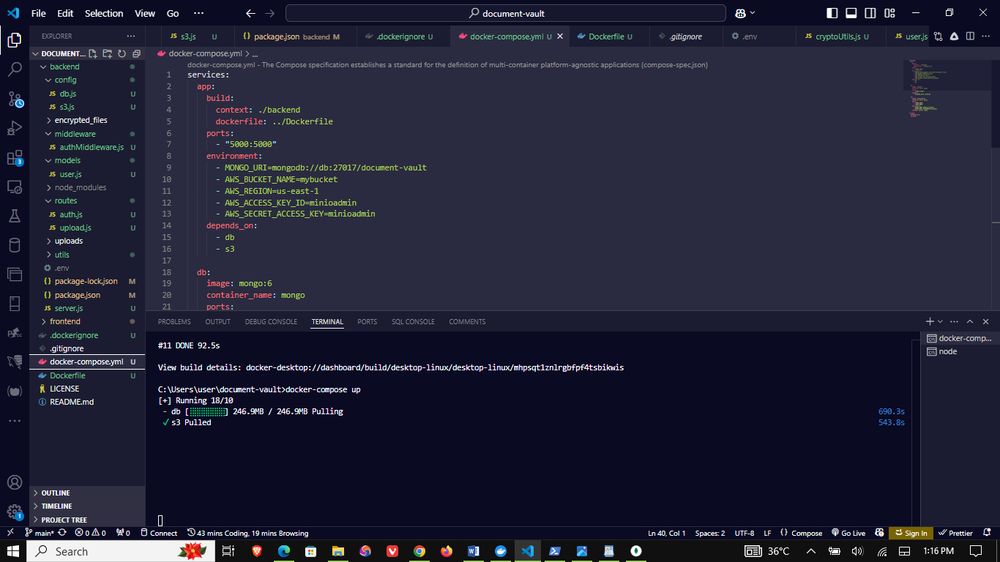1000x562 pixels.
Task: Open the File menu
Action: click(x=38, y=13)
